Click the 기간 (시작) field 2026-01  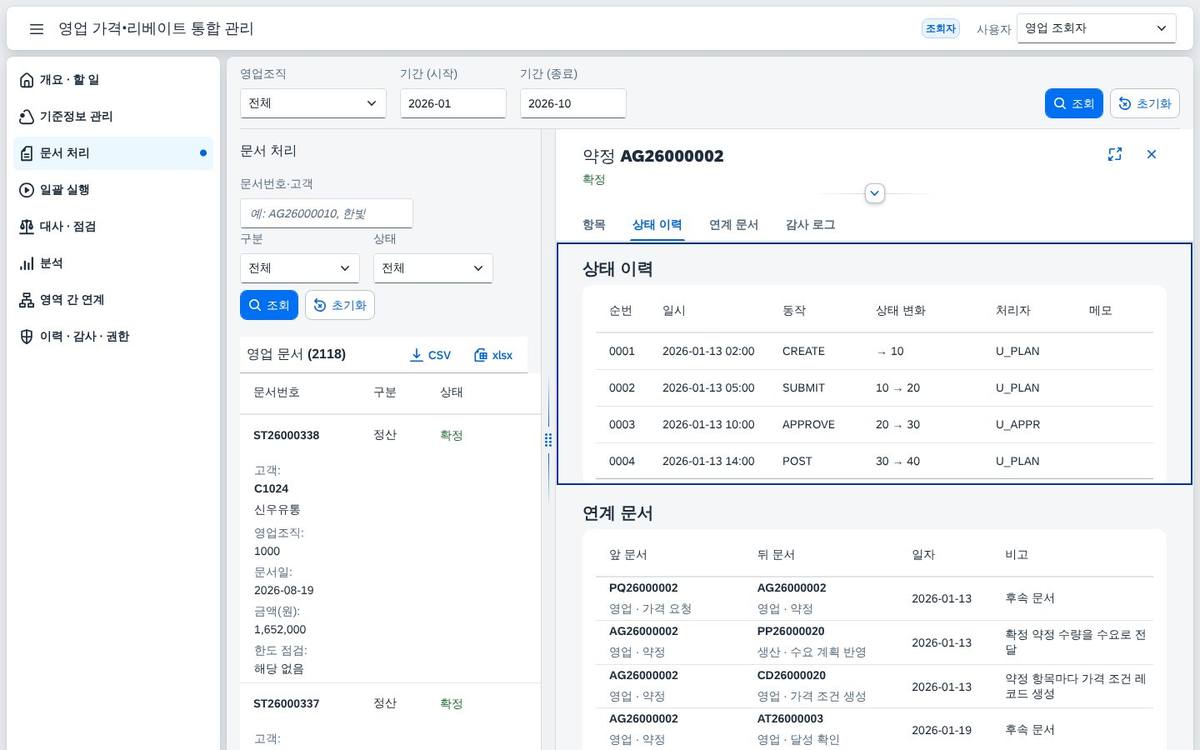[453, 103]
